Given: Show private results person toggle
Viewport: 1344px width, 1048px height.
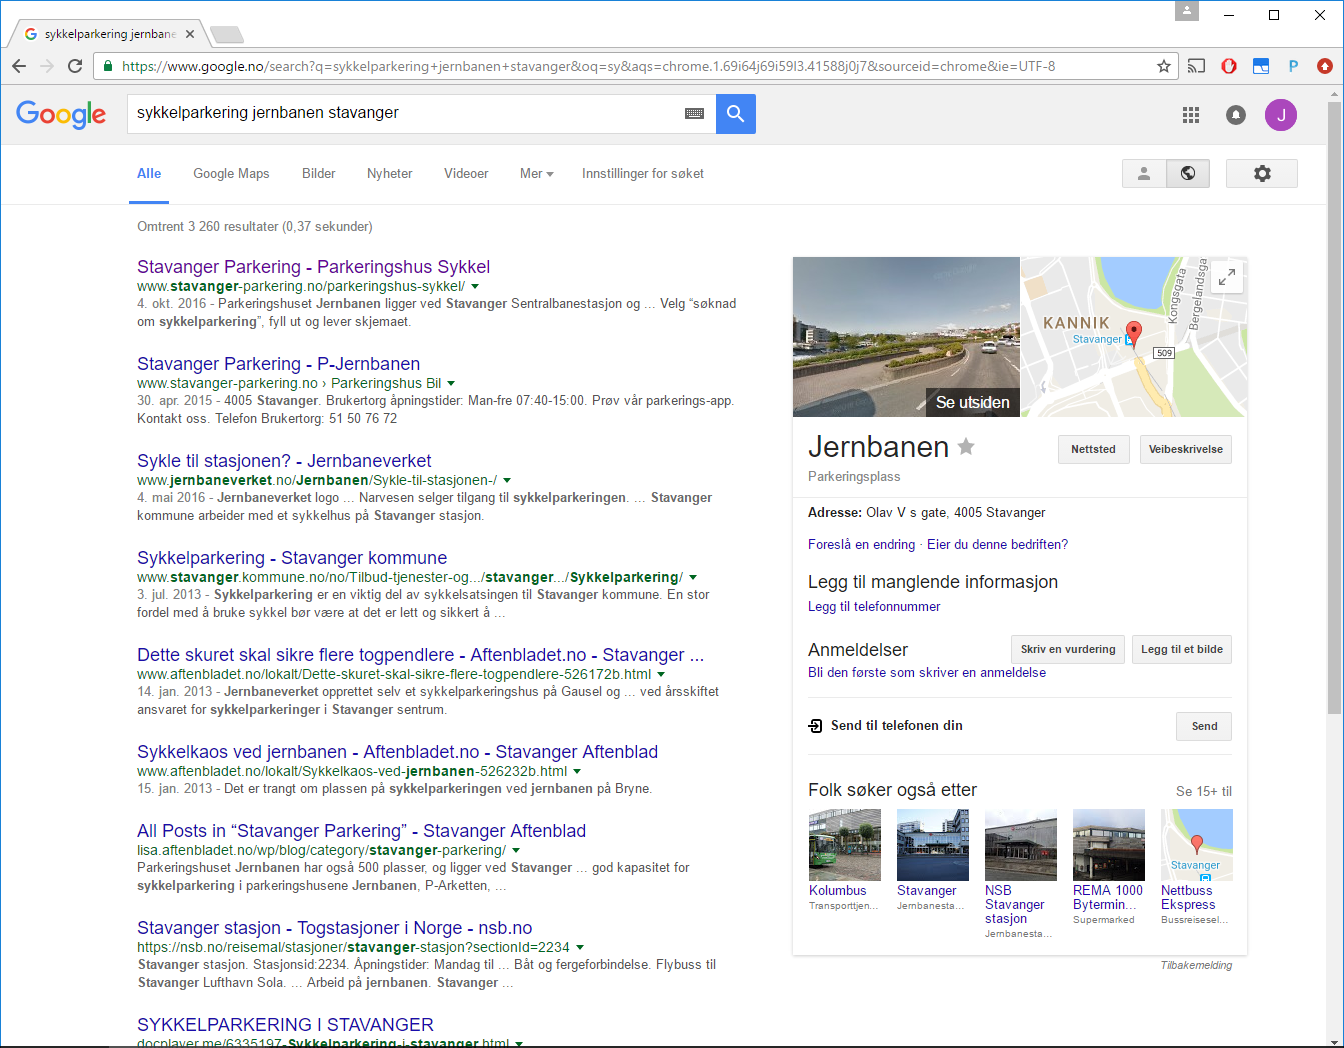Looking at the screenshot, I should click(x=1144, y=173).
